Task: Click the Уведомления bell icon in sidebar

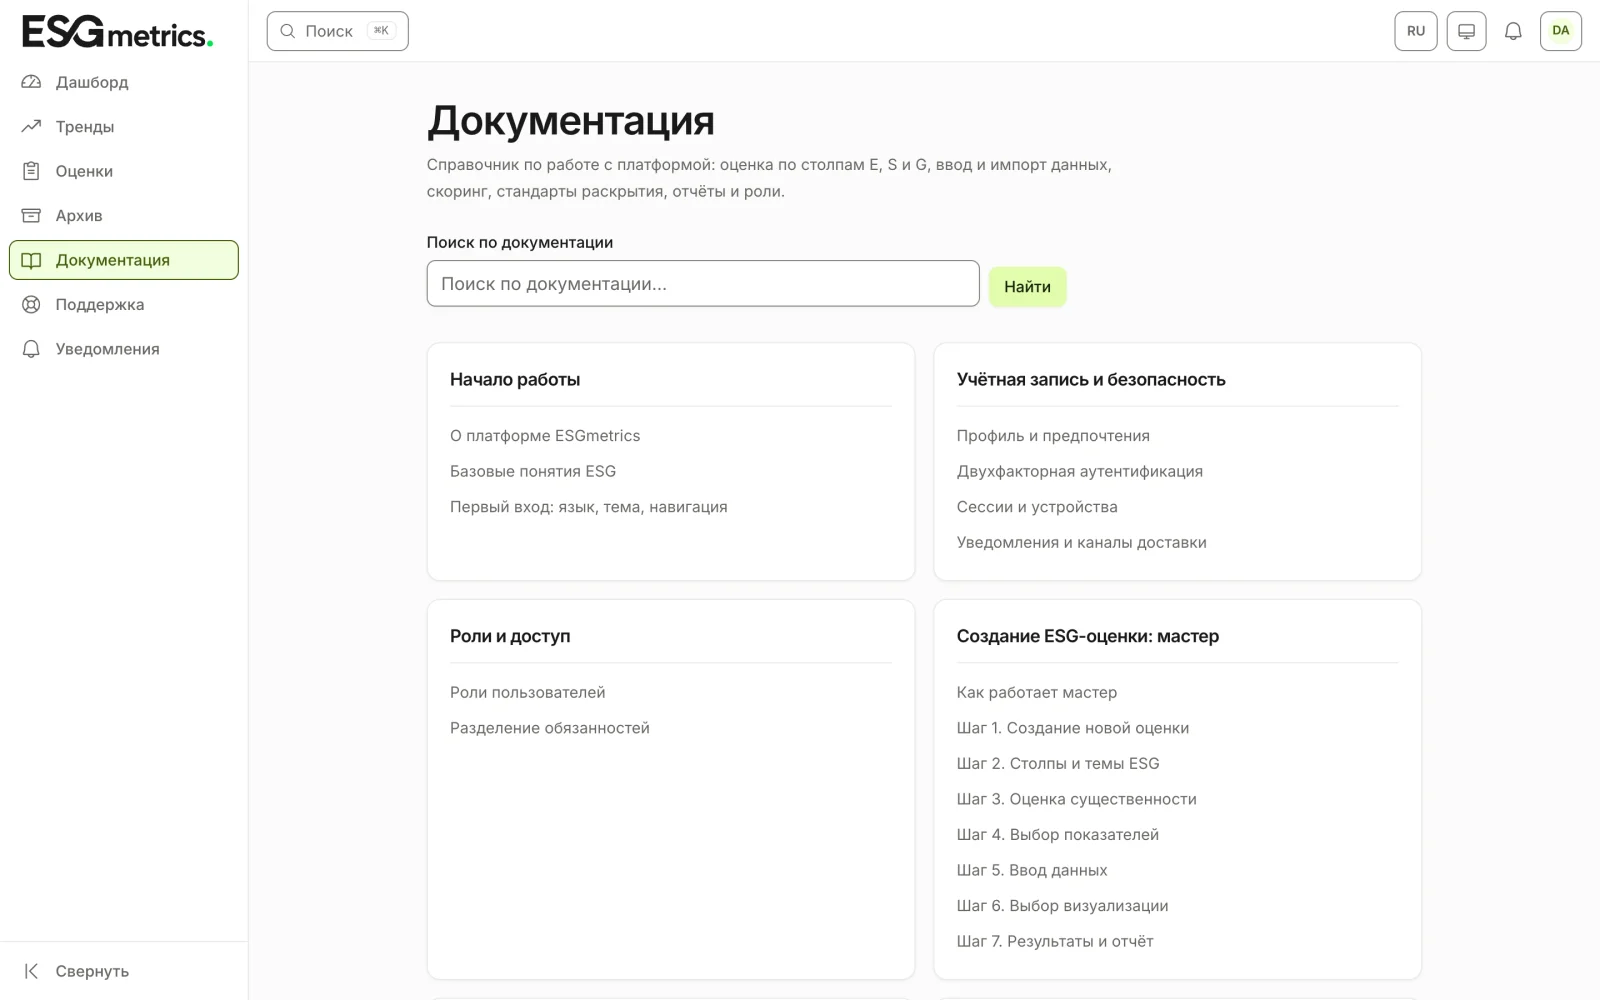Action: pyautogui.click(x=31, y=349)
